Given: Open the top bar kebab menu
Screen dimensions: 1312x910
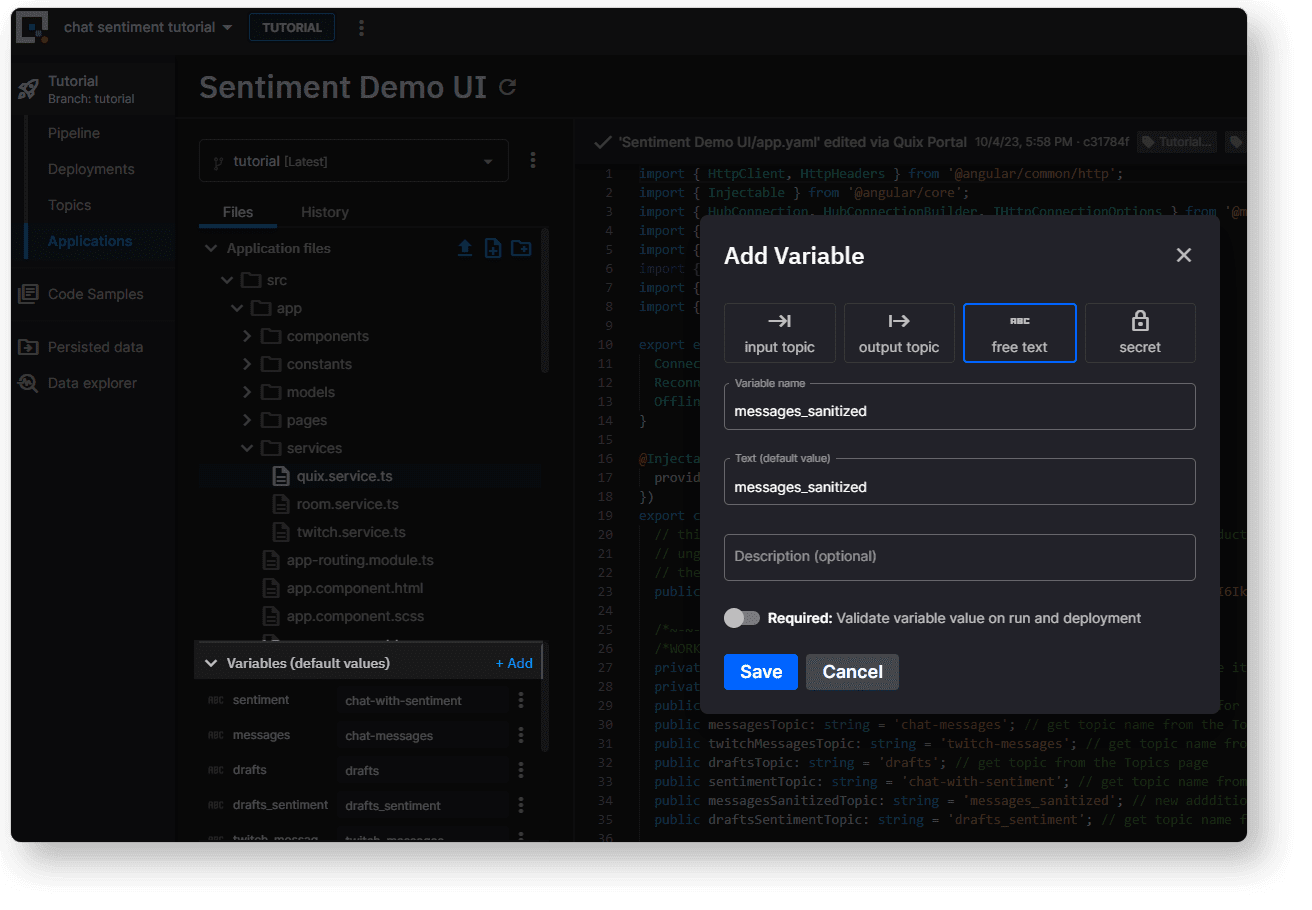Looking at the screenshot, I should point(361,28).
